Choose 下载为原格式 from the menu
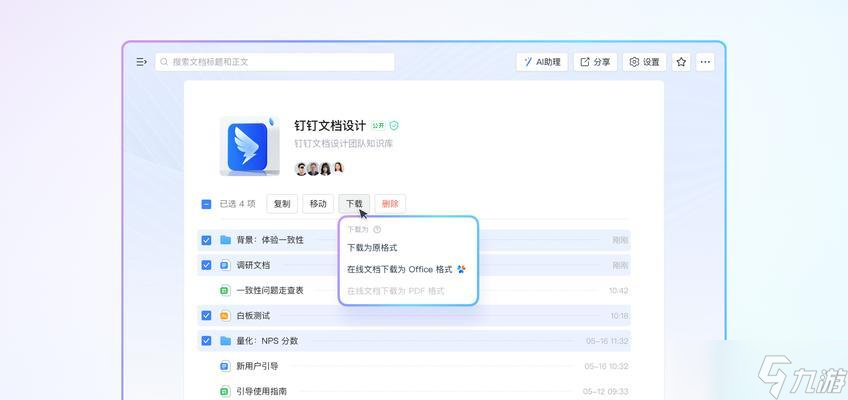This screenshot has width=848, height=400. [372, 248]
